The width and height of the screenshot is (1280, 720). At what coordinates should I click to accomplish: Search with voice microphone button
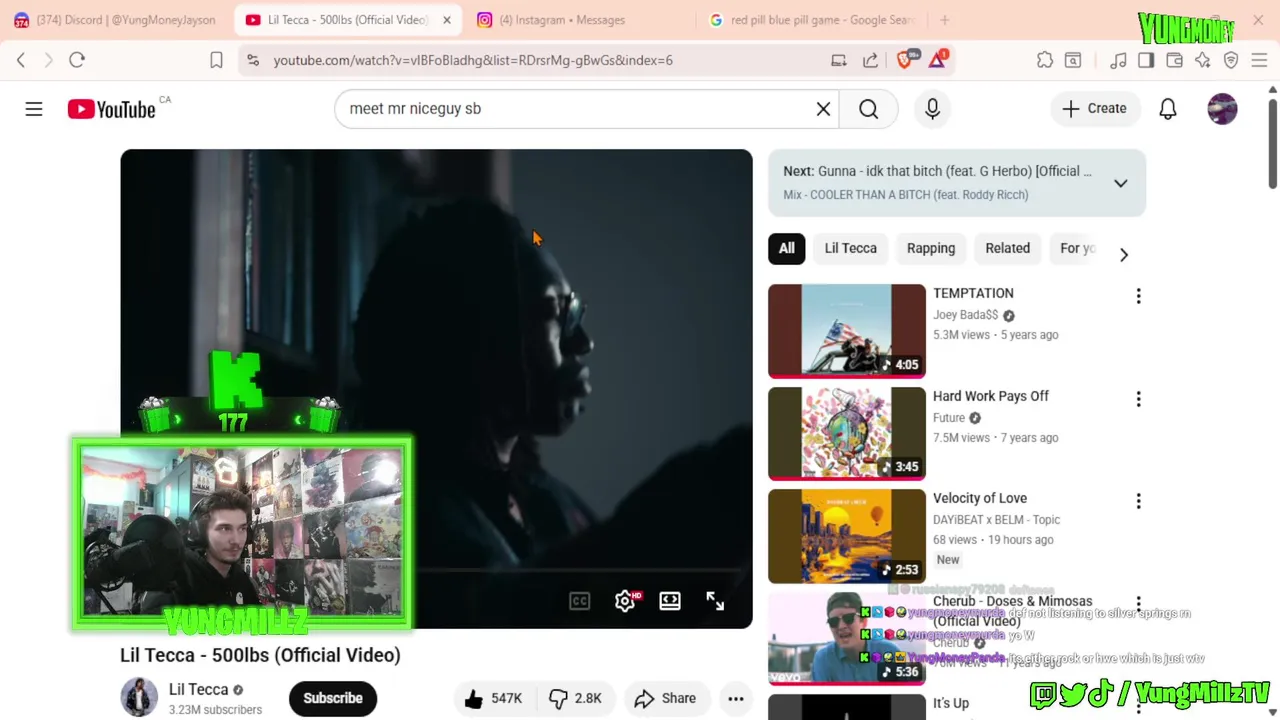point(932,109)
